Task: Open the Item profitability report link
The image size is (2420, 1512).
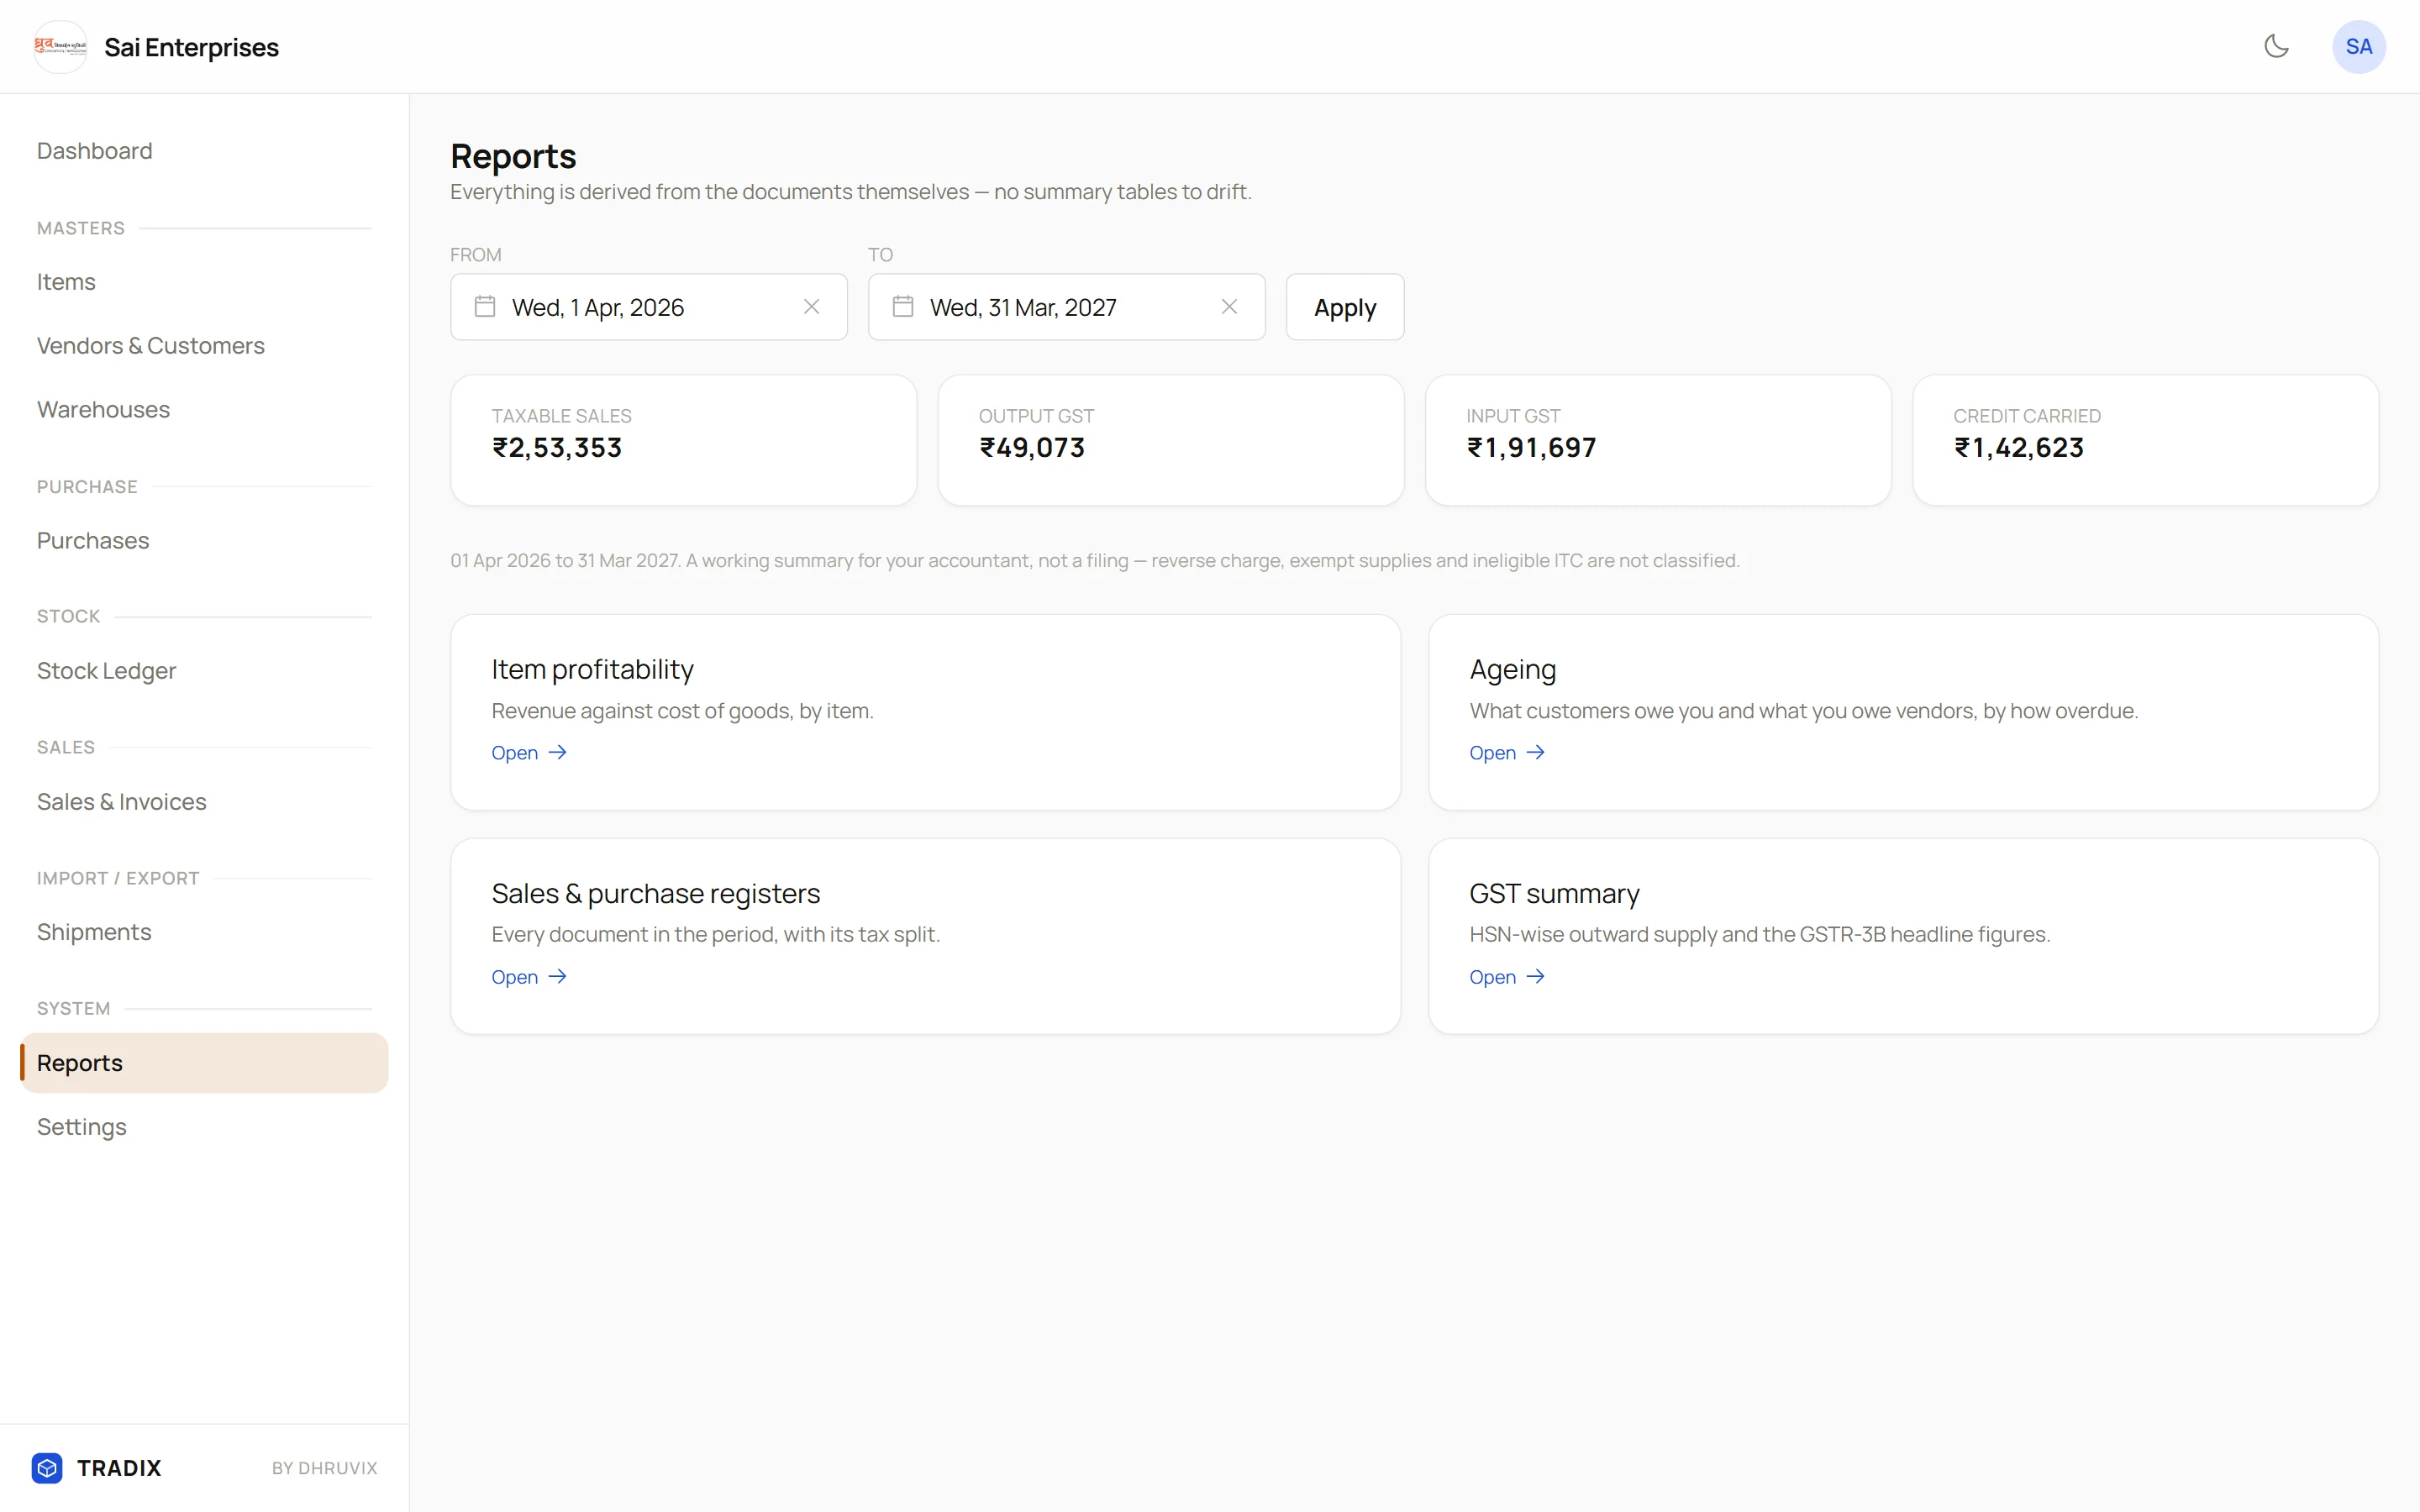Action: [x=528, y=753]
